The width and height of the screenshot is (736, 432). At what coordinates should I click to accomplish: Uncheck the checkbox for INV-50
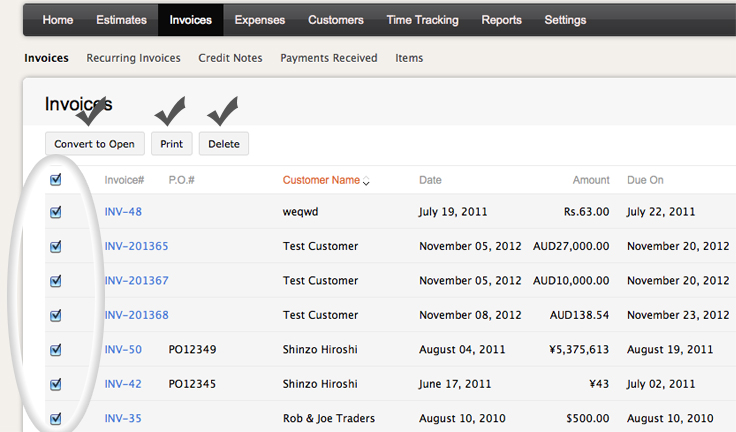pyautogui.click(x=55, y=350)
